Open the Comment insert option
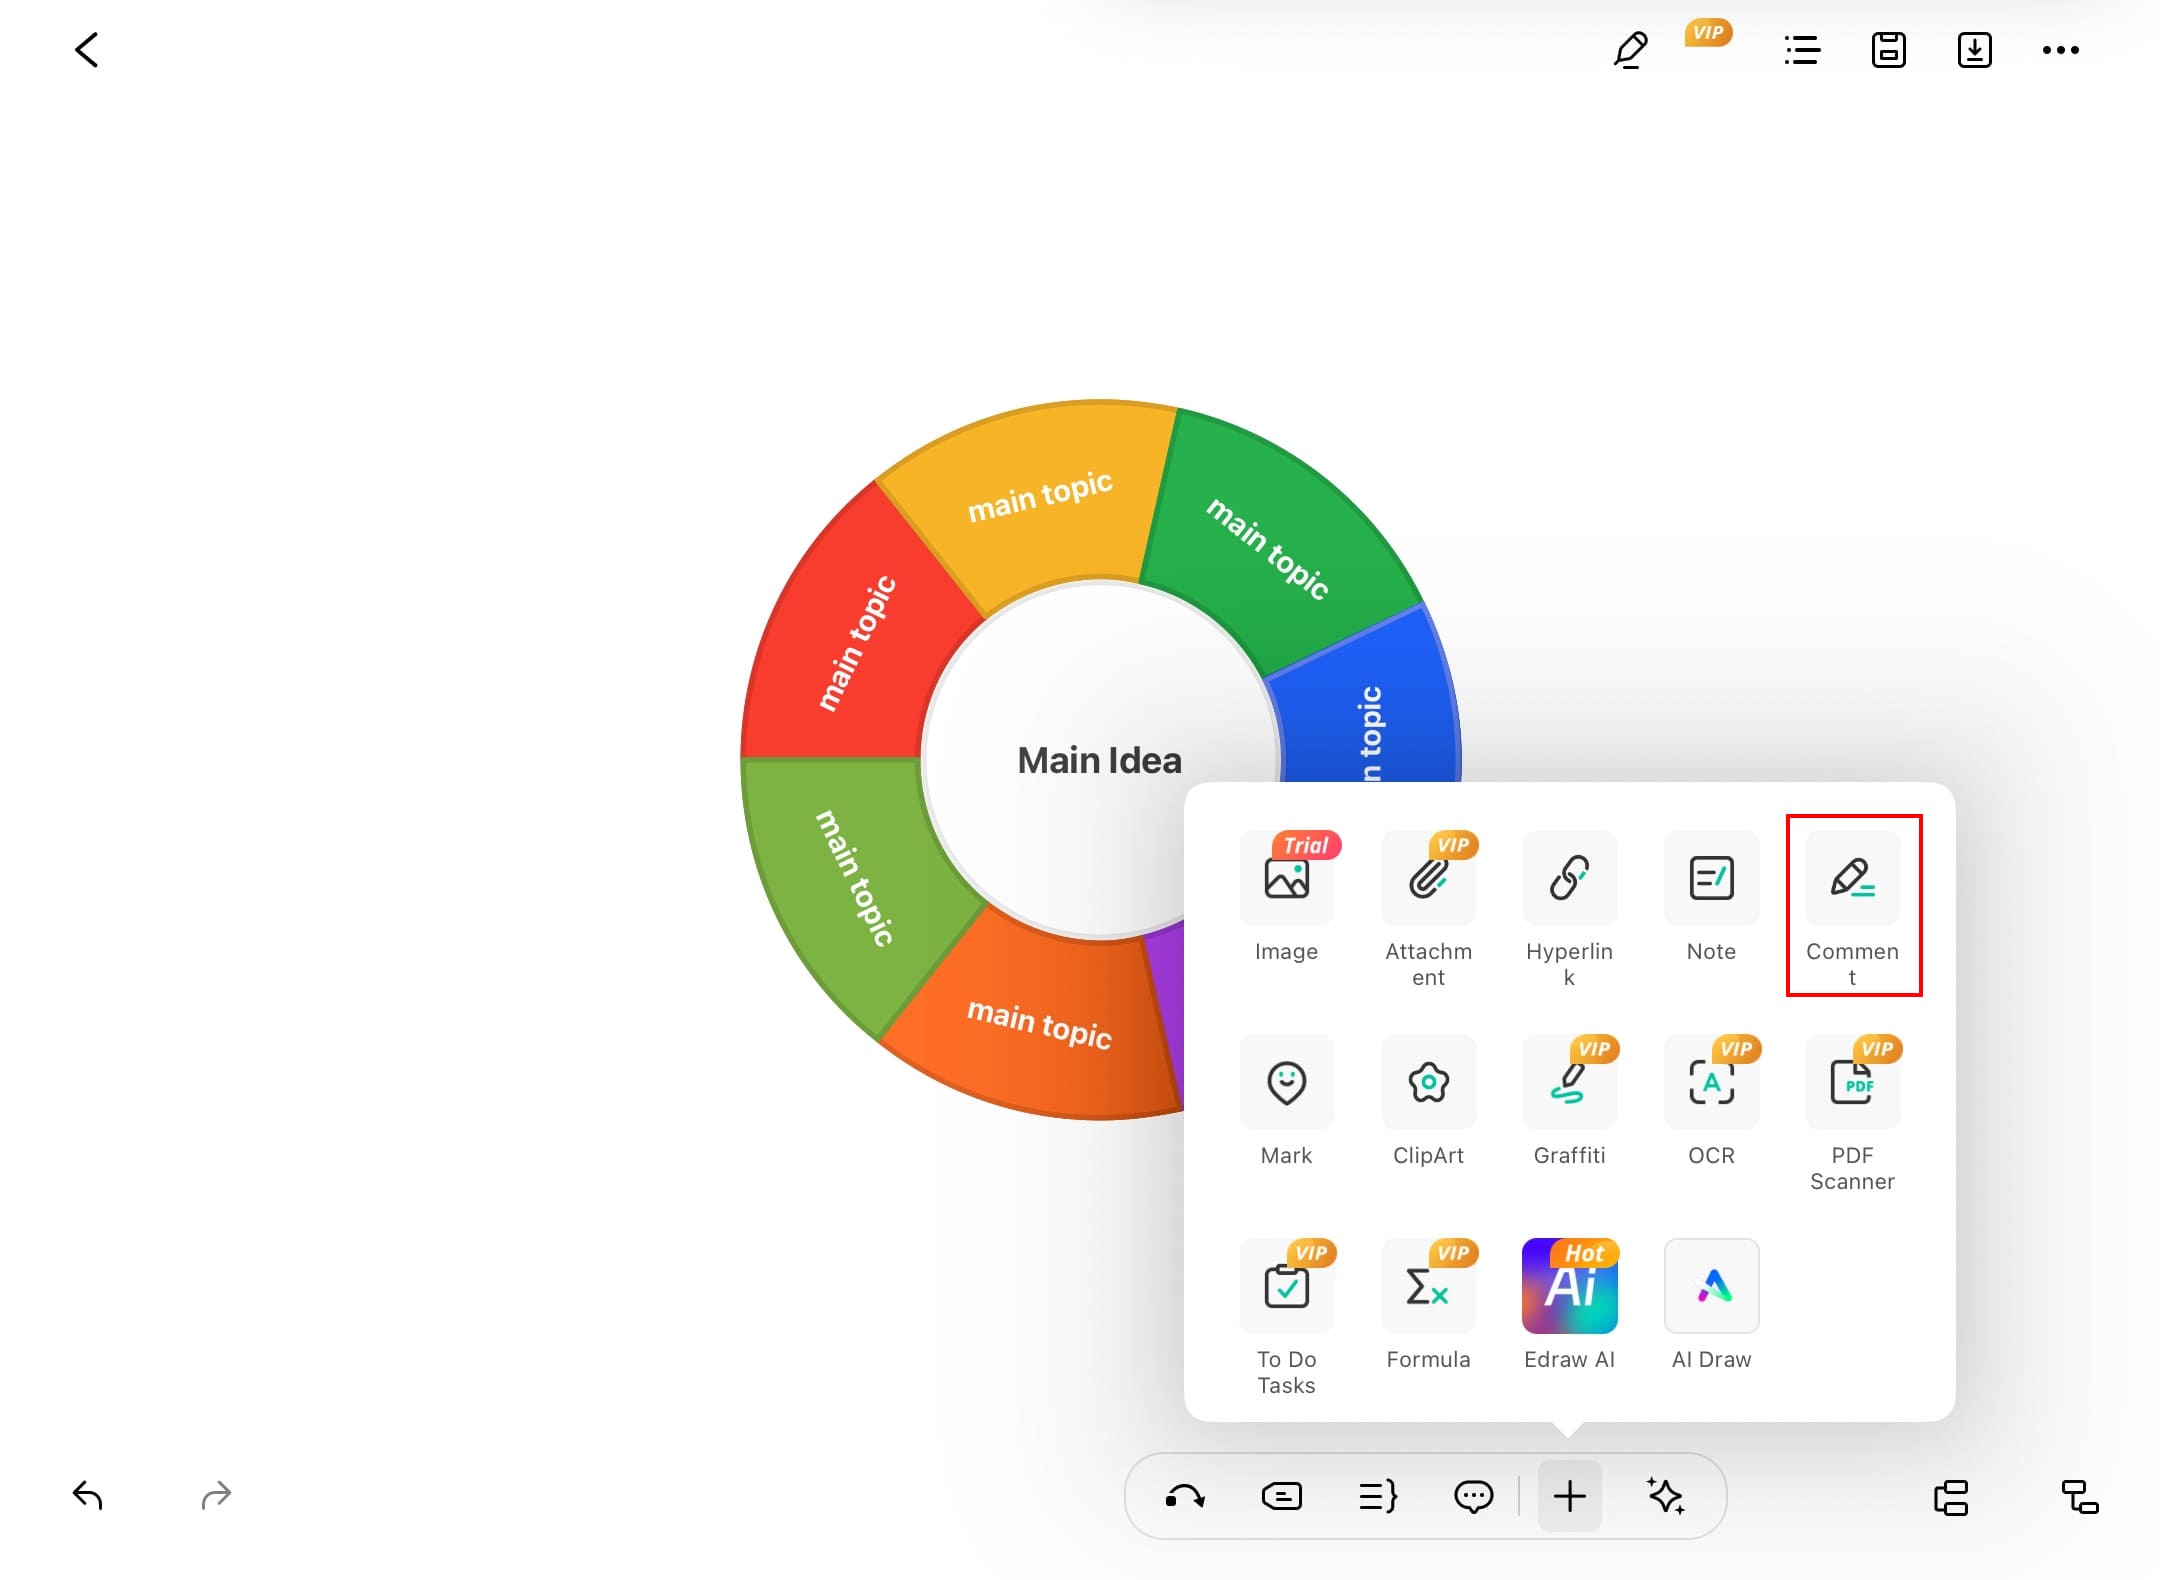This screenshot has width=2160, height=1580. (x=1852, y=880)
